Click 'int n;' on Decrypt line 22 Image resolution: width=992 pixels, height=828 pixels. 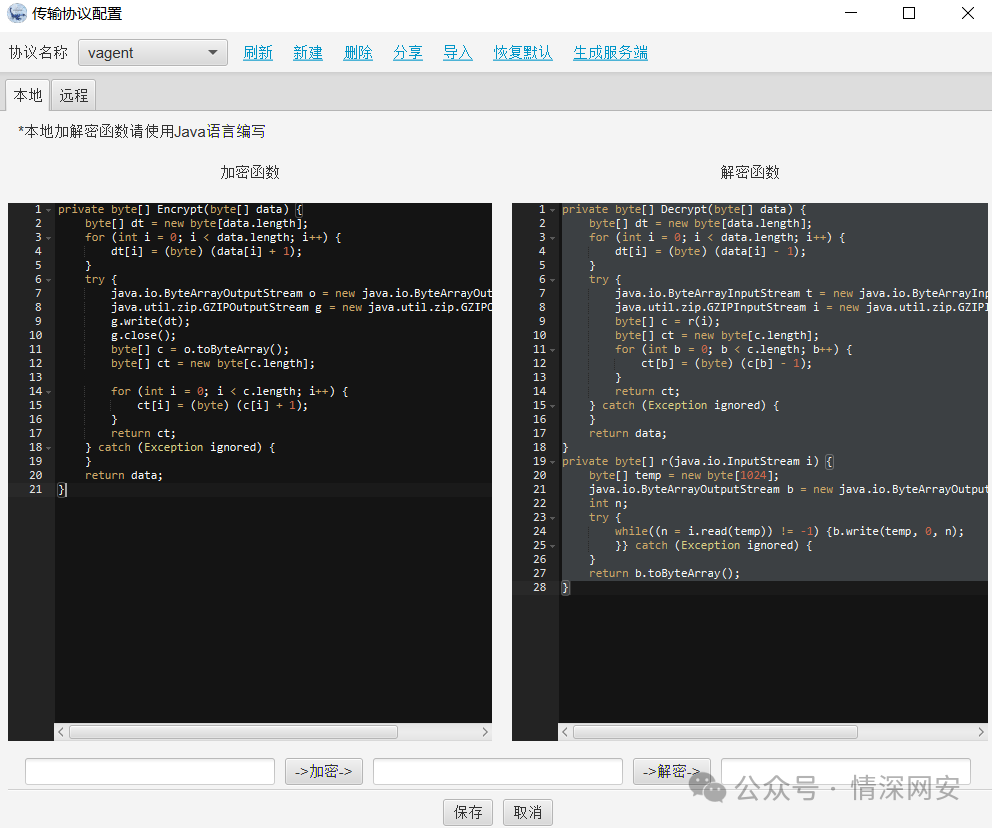pyautogui.click(x=608, y=504)
